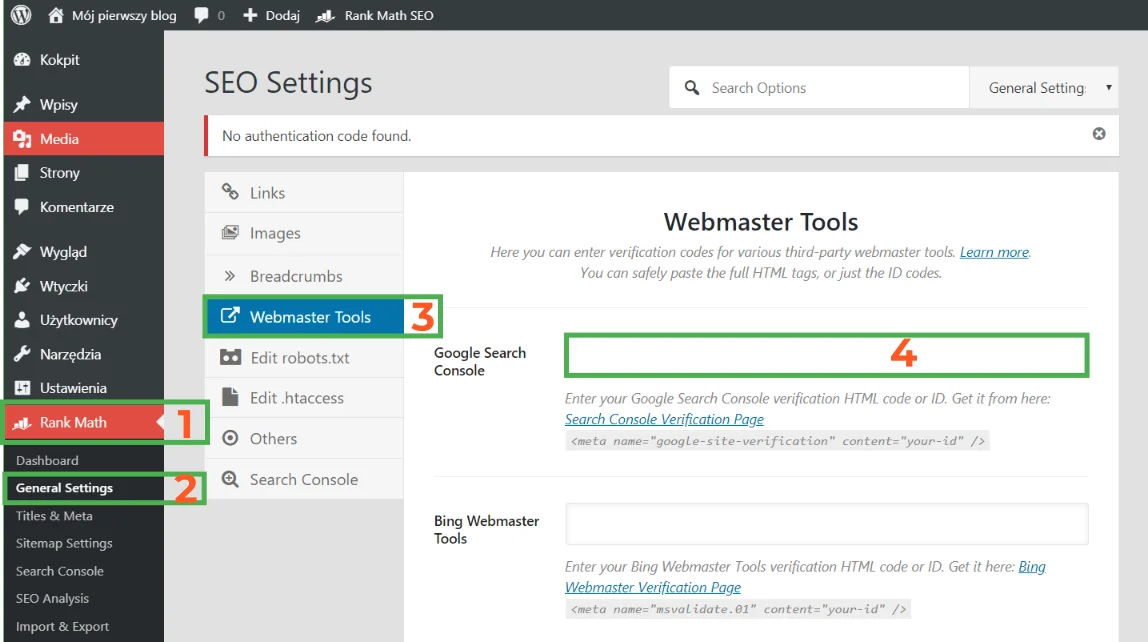Open the comments bubble icon in admin bar
This screenshot has height=642, width=1148.
click(x=201, y=15)
